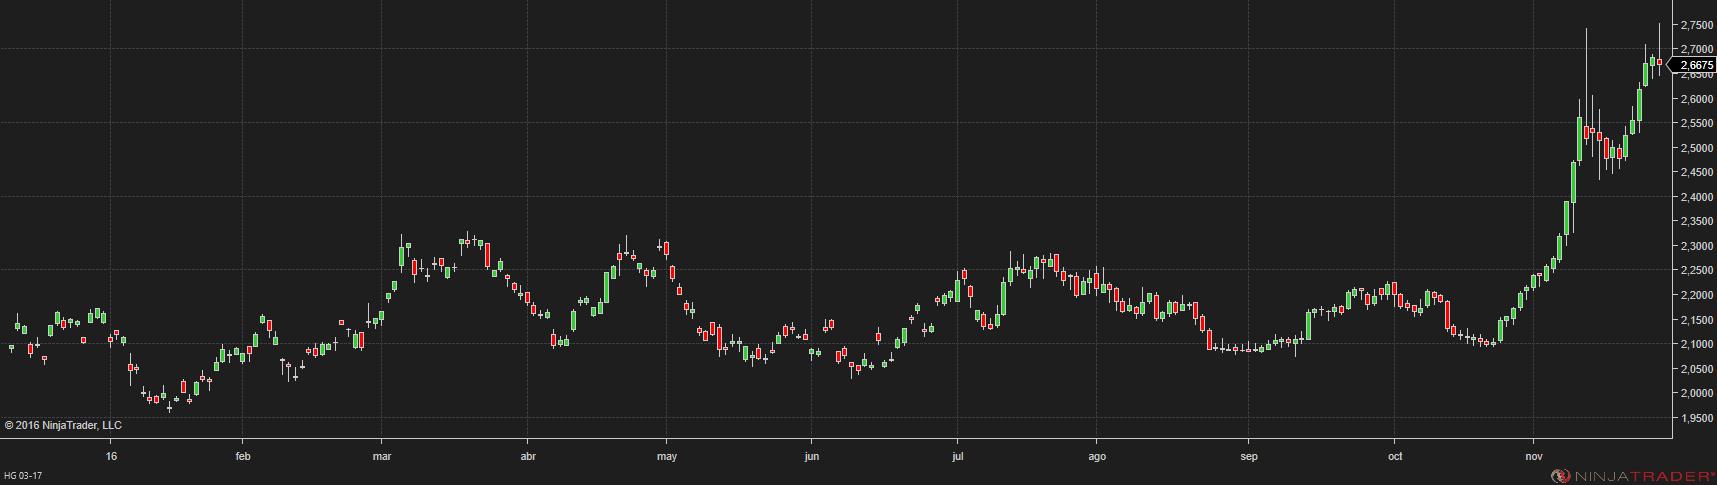Click the 'jun' month label on time axis

click(811, 457)
